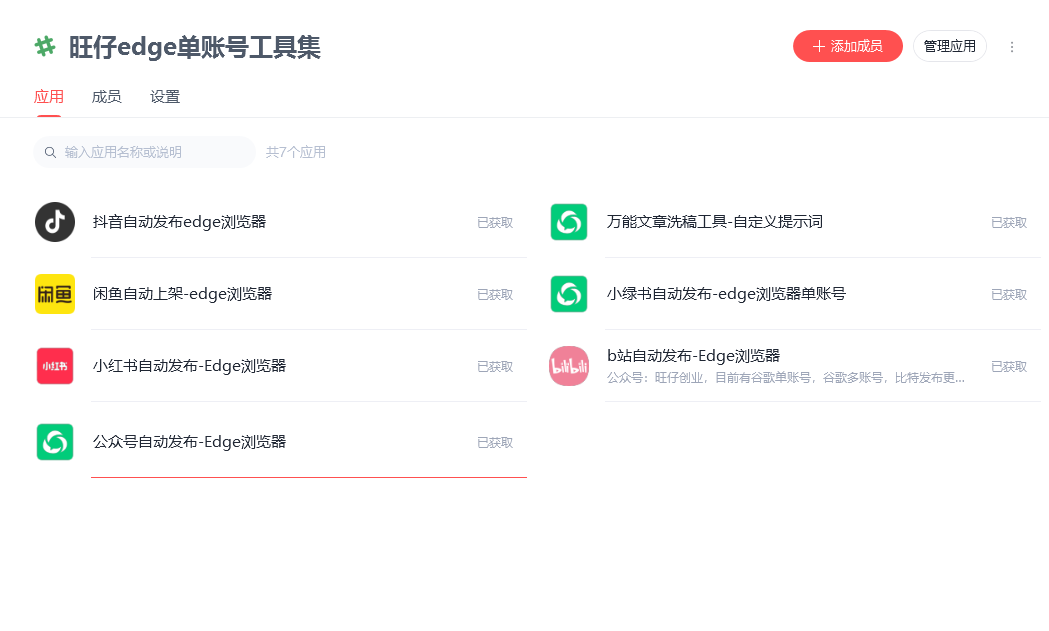Open 抖音自动发布edge浏览器 app
Screen dimensions: 1049x631
click(179, 222)
